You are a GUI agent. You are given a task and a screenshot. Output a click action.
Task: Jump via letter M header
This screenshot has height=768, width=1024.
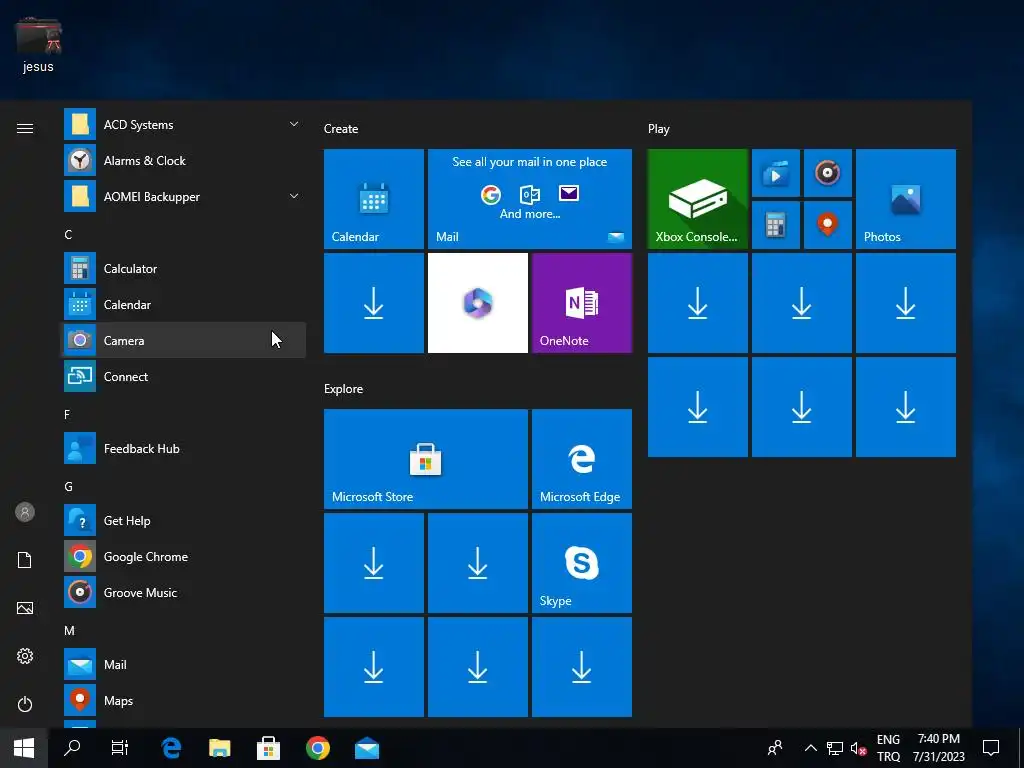69,631
